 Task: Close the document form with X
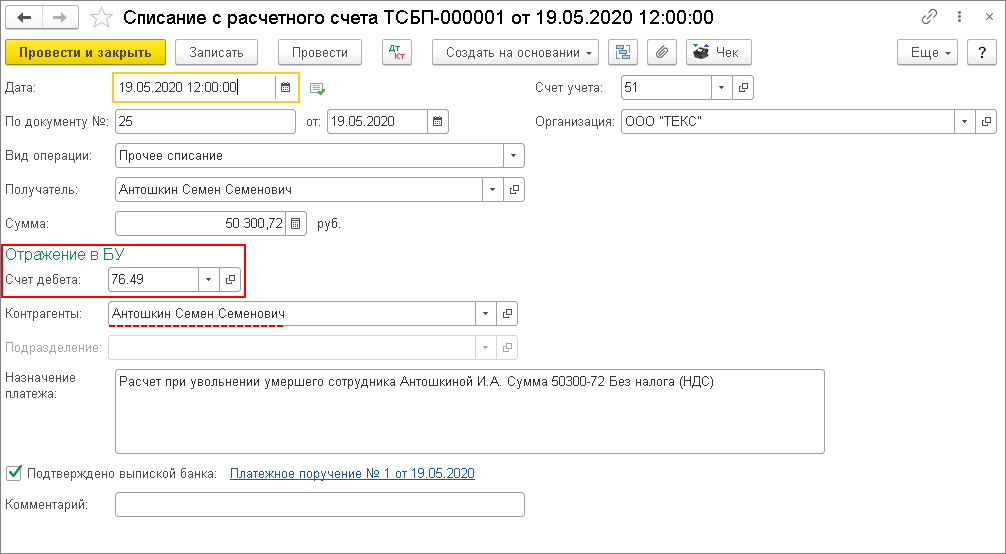tap(989, 18)
